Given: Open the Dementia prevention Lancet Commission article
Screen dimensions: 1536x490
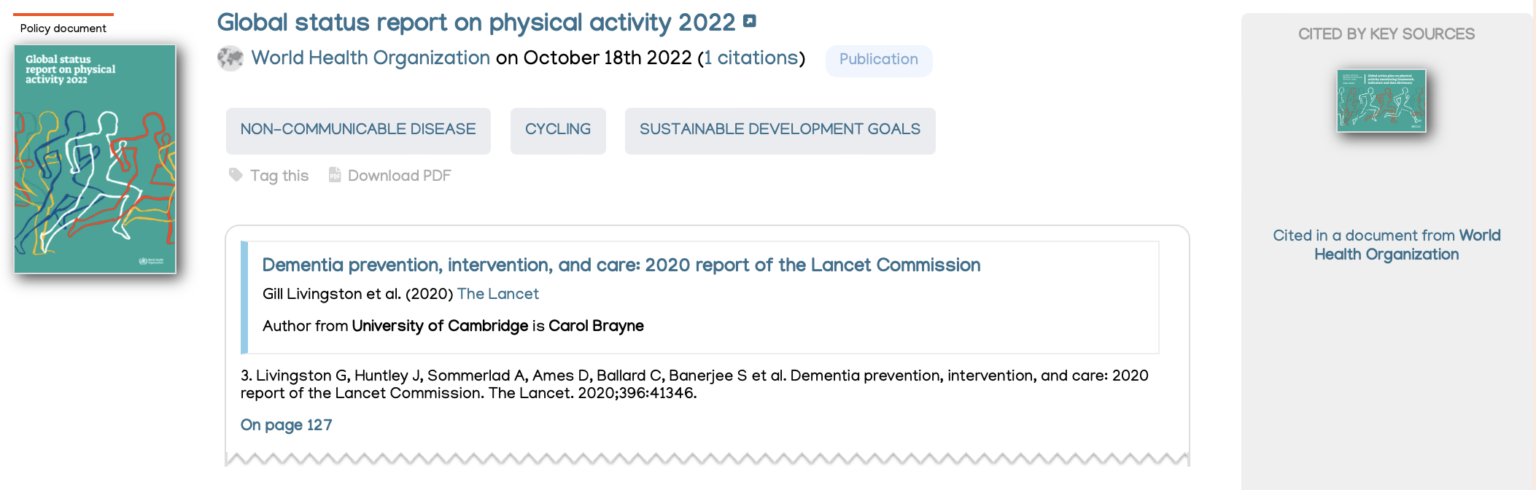Looking at the screenshot, I should pyautogui.click(x=621, y=265).
